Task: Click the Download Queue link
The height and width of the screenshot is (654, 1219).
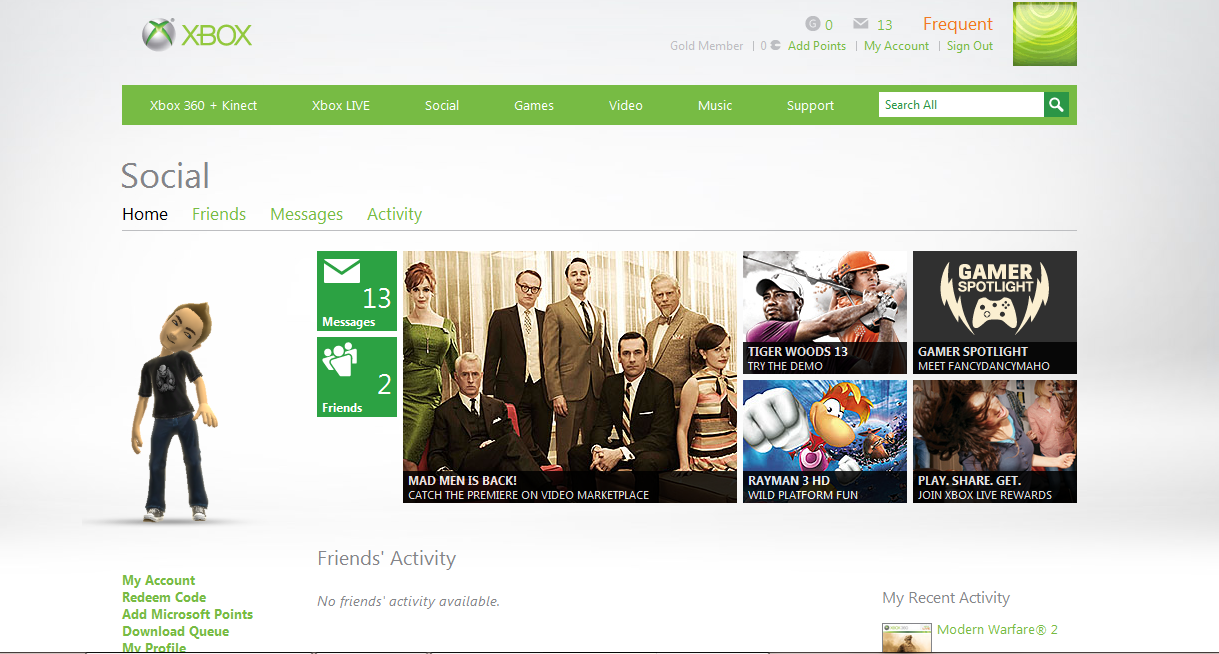Action: [x=175, y=632]
